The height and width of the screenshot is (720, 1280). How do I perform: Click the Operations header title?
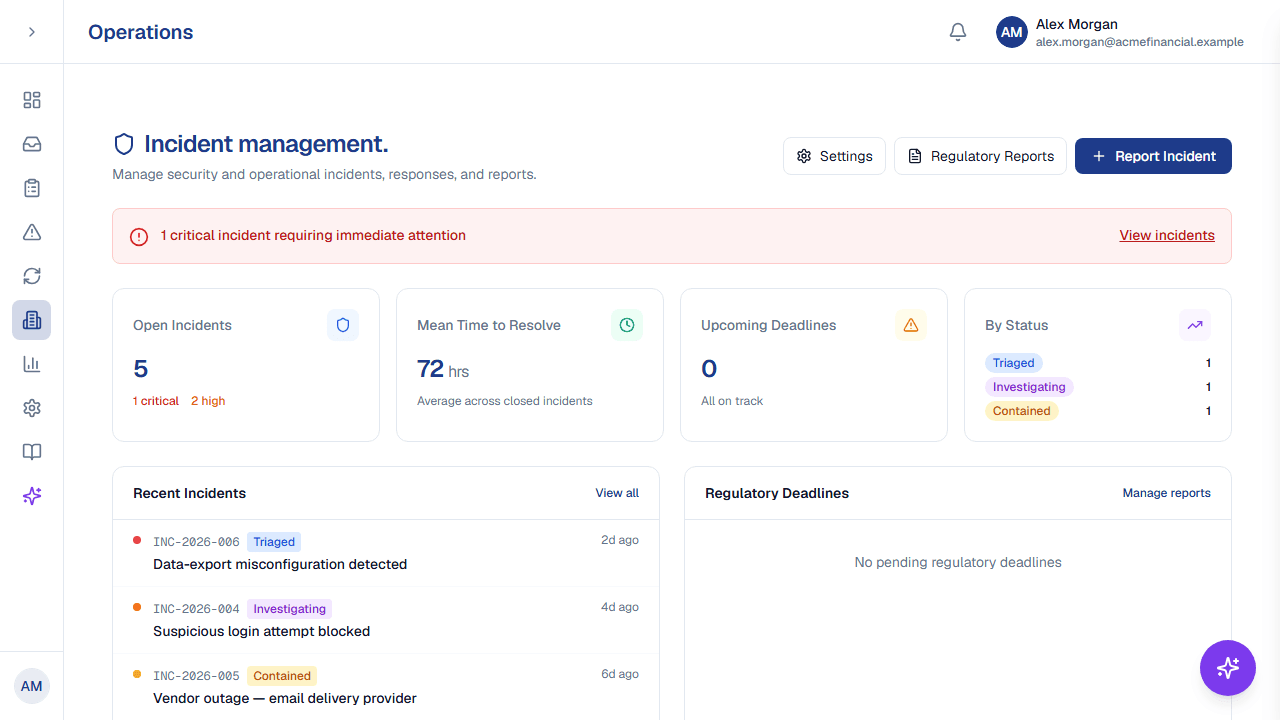coord(141,32)
